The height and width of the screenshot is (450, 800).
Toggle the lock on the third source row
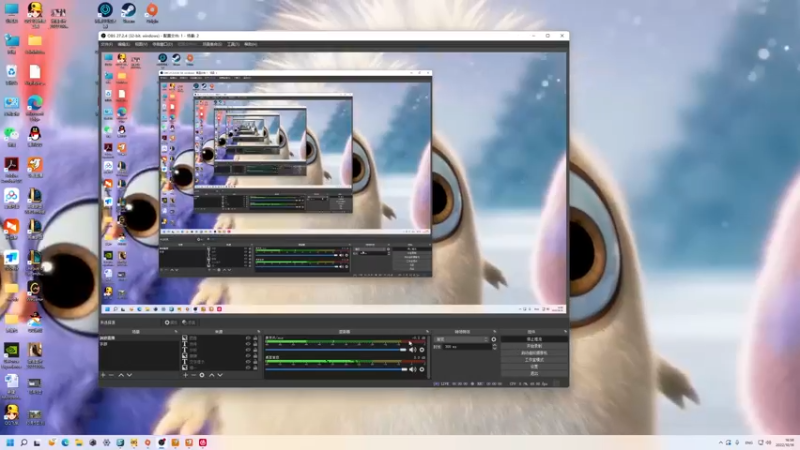[x=255, y=349]
